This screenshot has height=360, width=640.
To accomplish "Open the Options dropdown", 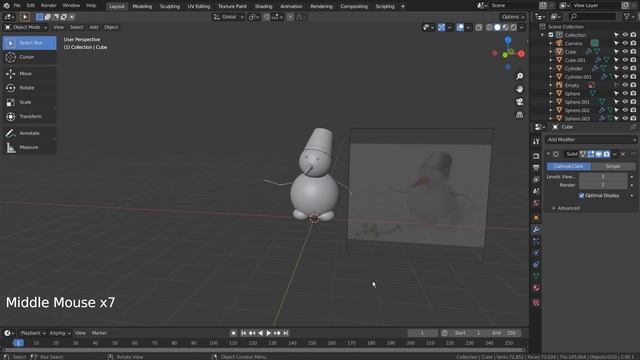I will (x=513, y=17).
